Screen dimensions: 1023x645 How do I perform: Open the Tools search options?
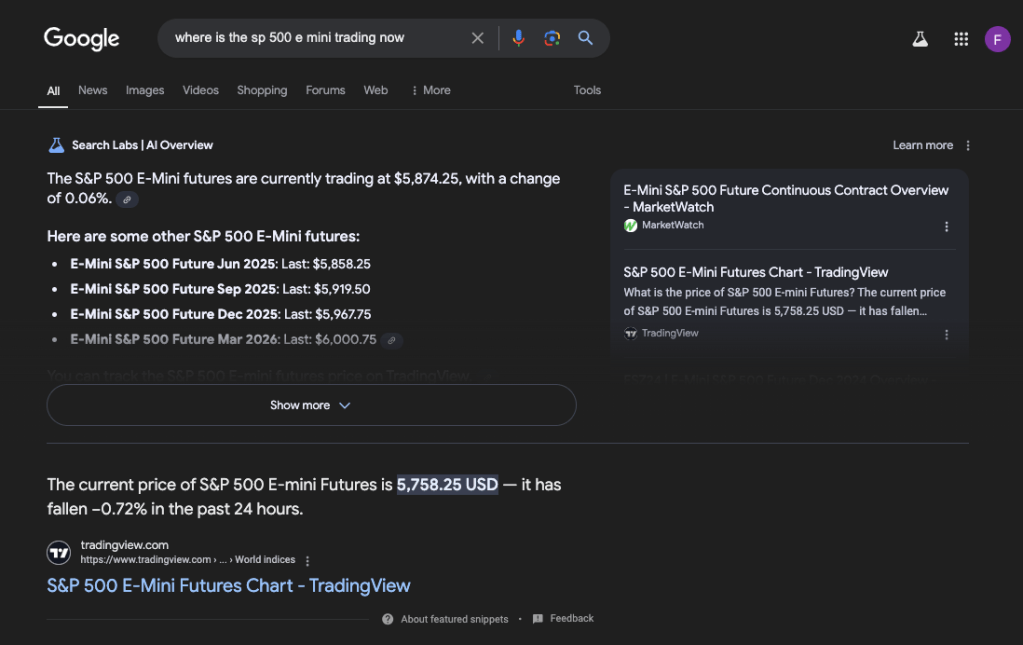click(587, 90)
